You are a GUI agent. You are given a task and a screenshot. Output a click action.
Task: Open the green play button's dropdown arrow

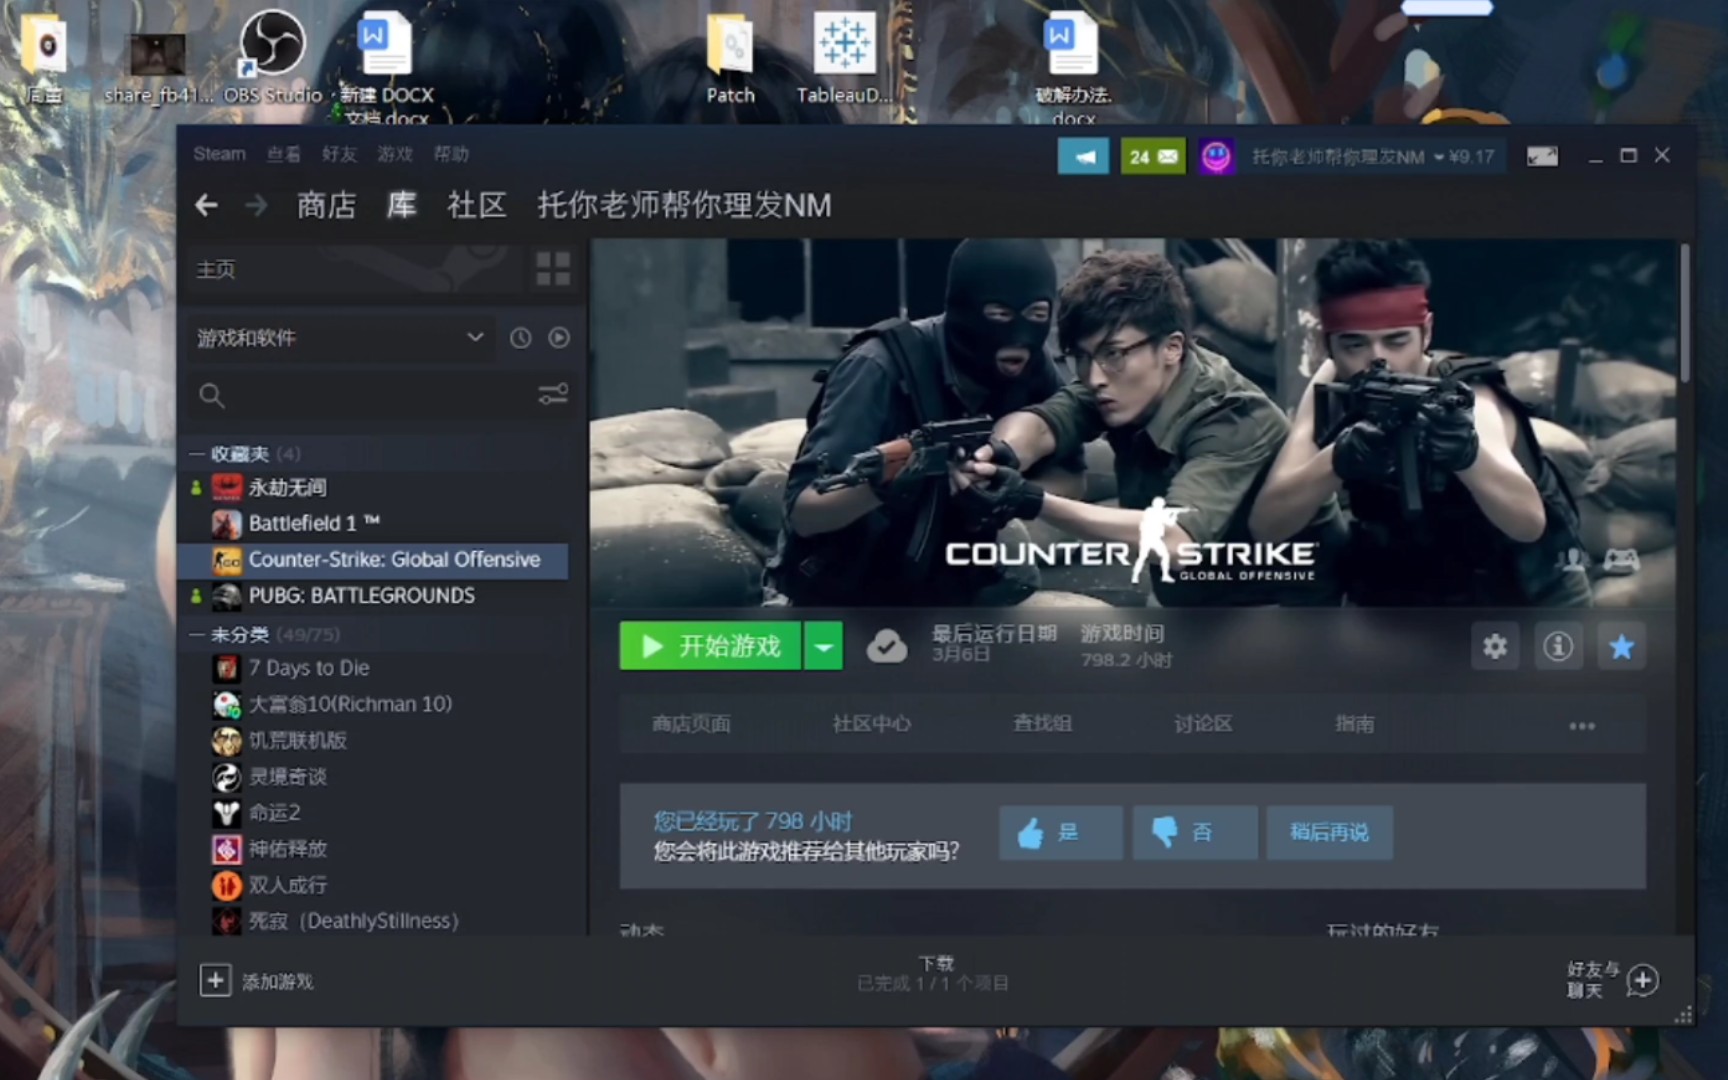pyautogui.click(x=824, y=646)
